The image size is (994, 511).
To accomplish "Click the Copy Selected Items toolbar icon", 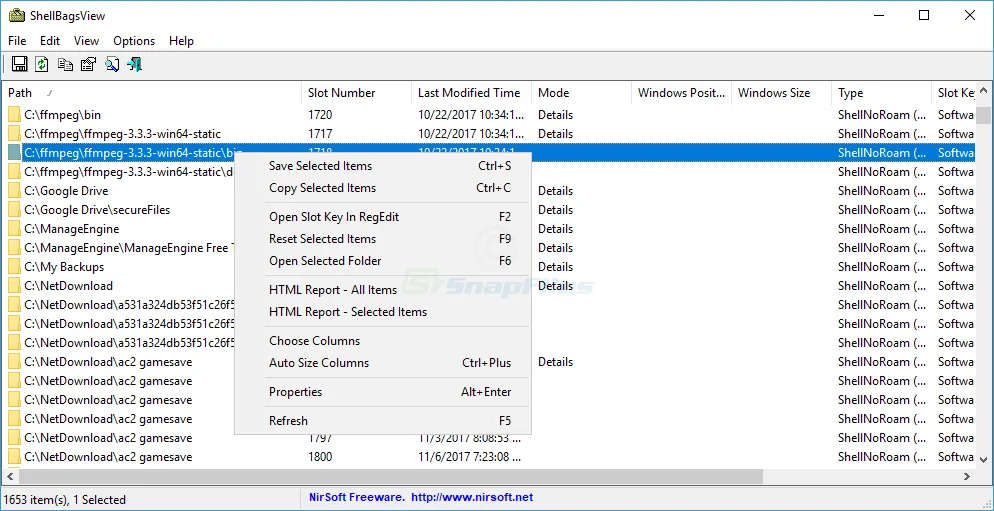I will pyautogui.click(x=65, y=64).
